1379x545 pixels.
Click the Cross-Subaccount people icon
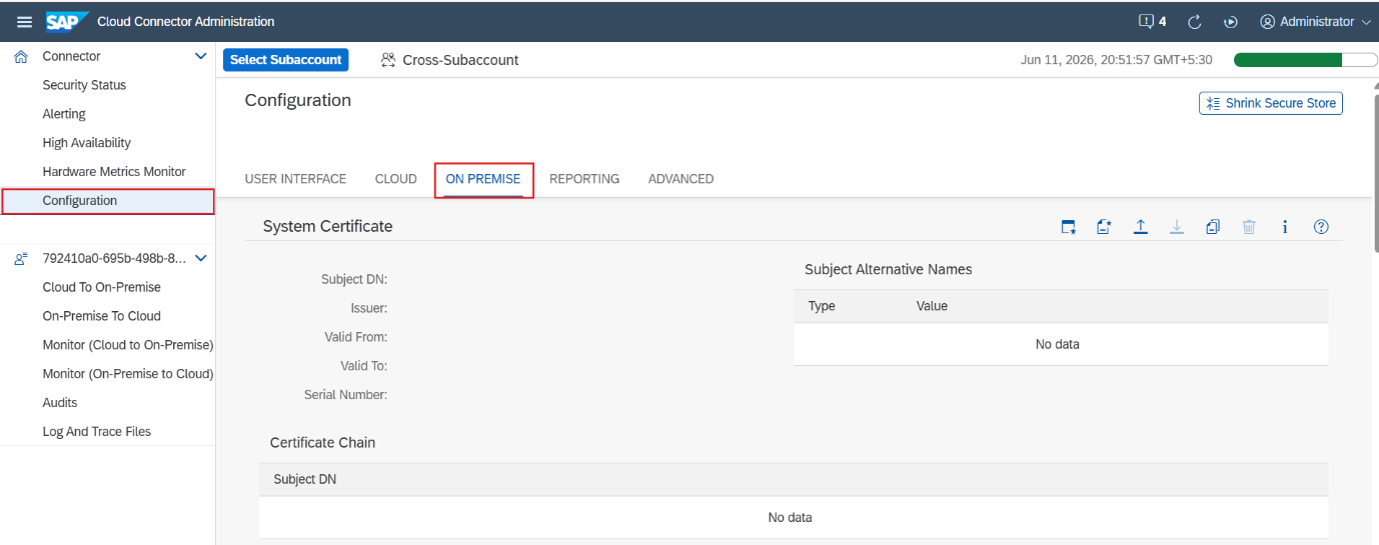pyautogui.click(x=388, y=60)
